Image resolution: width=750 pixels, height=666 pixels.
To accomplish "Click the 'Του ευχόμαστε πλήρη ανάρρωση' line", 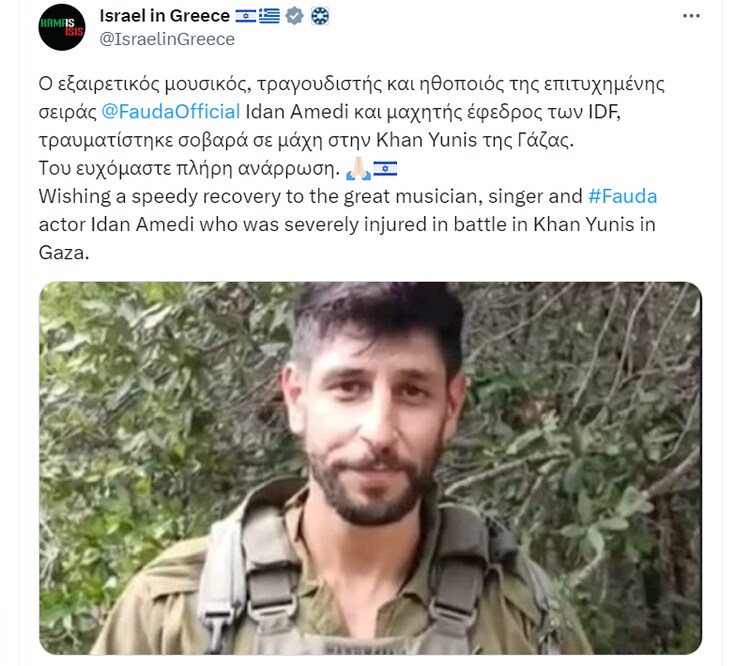I will [189, 168].
